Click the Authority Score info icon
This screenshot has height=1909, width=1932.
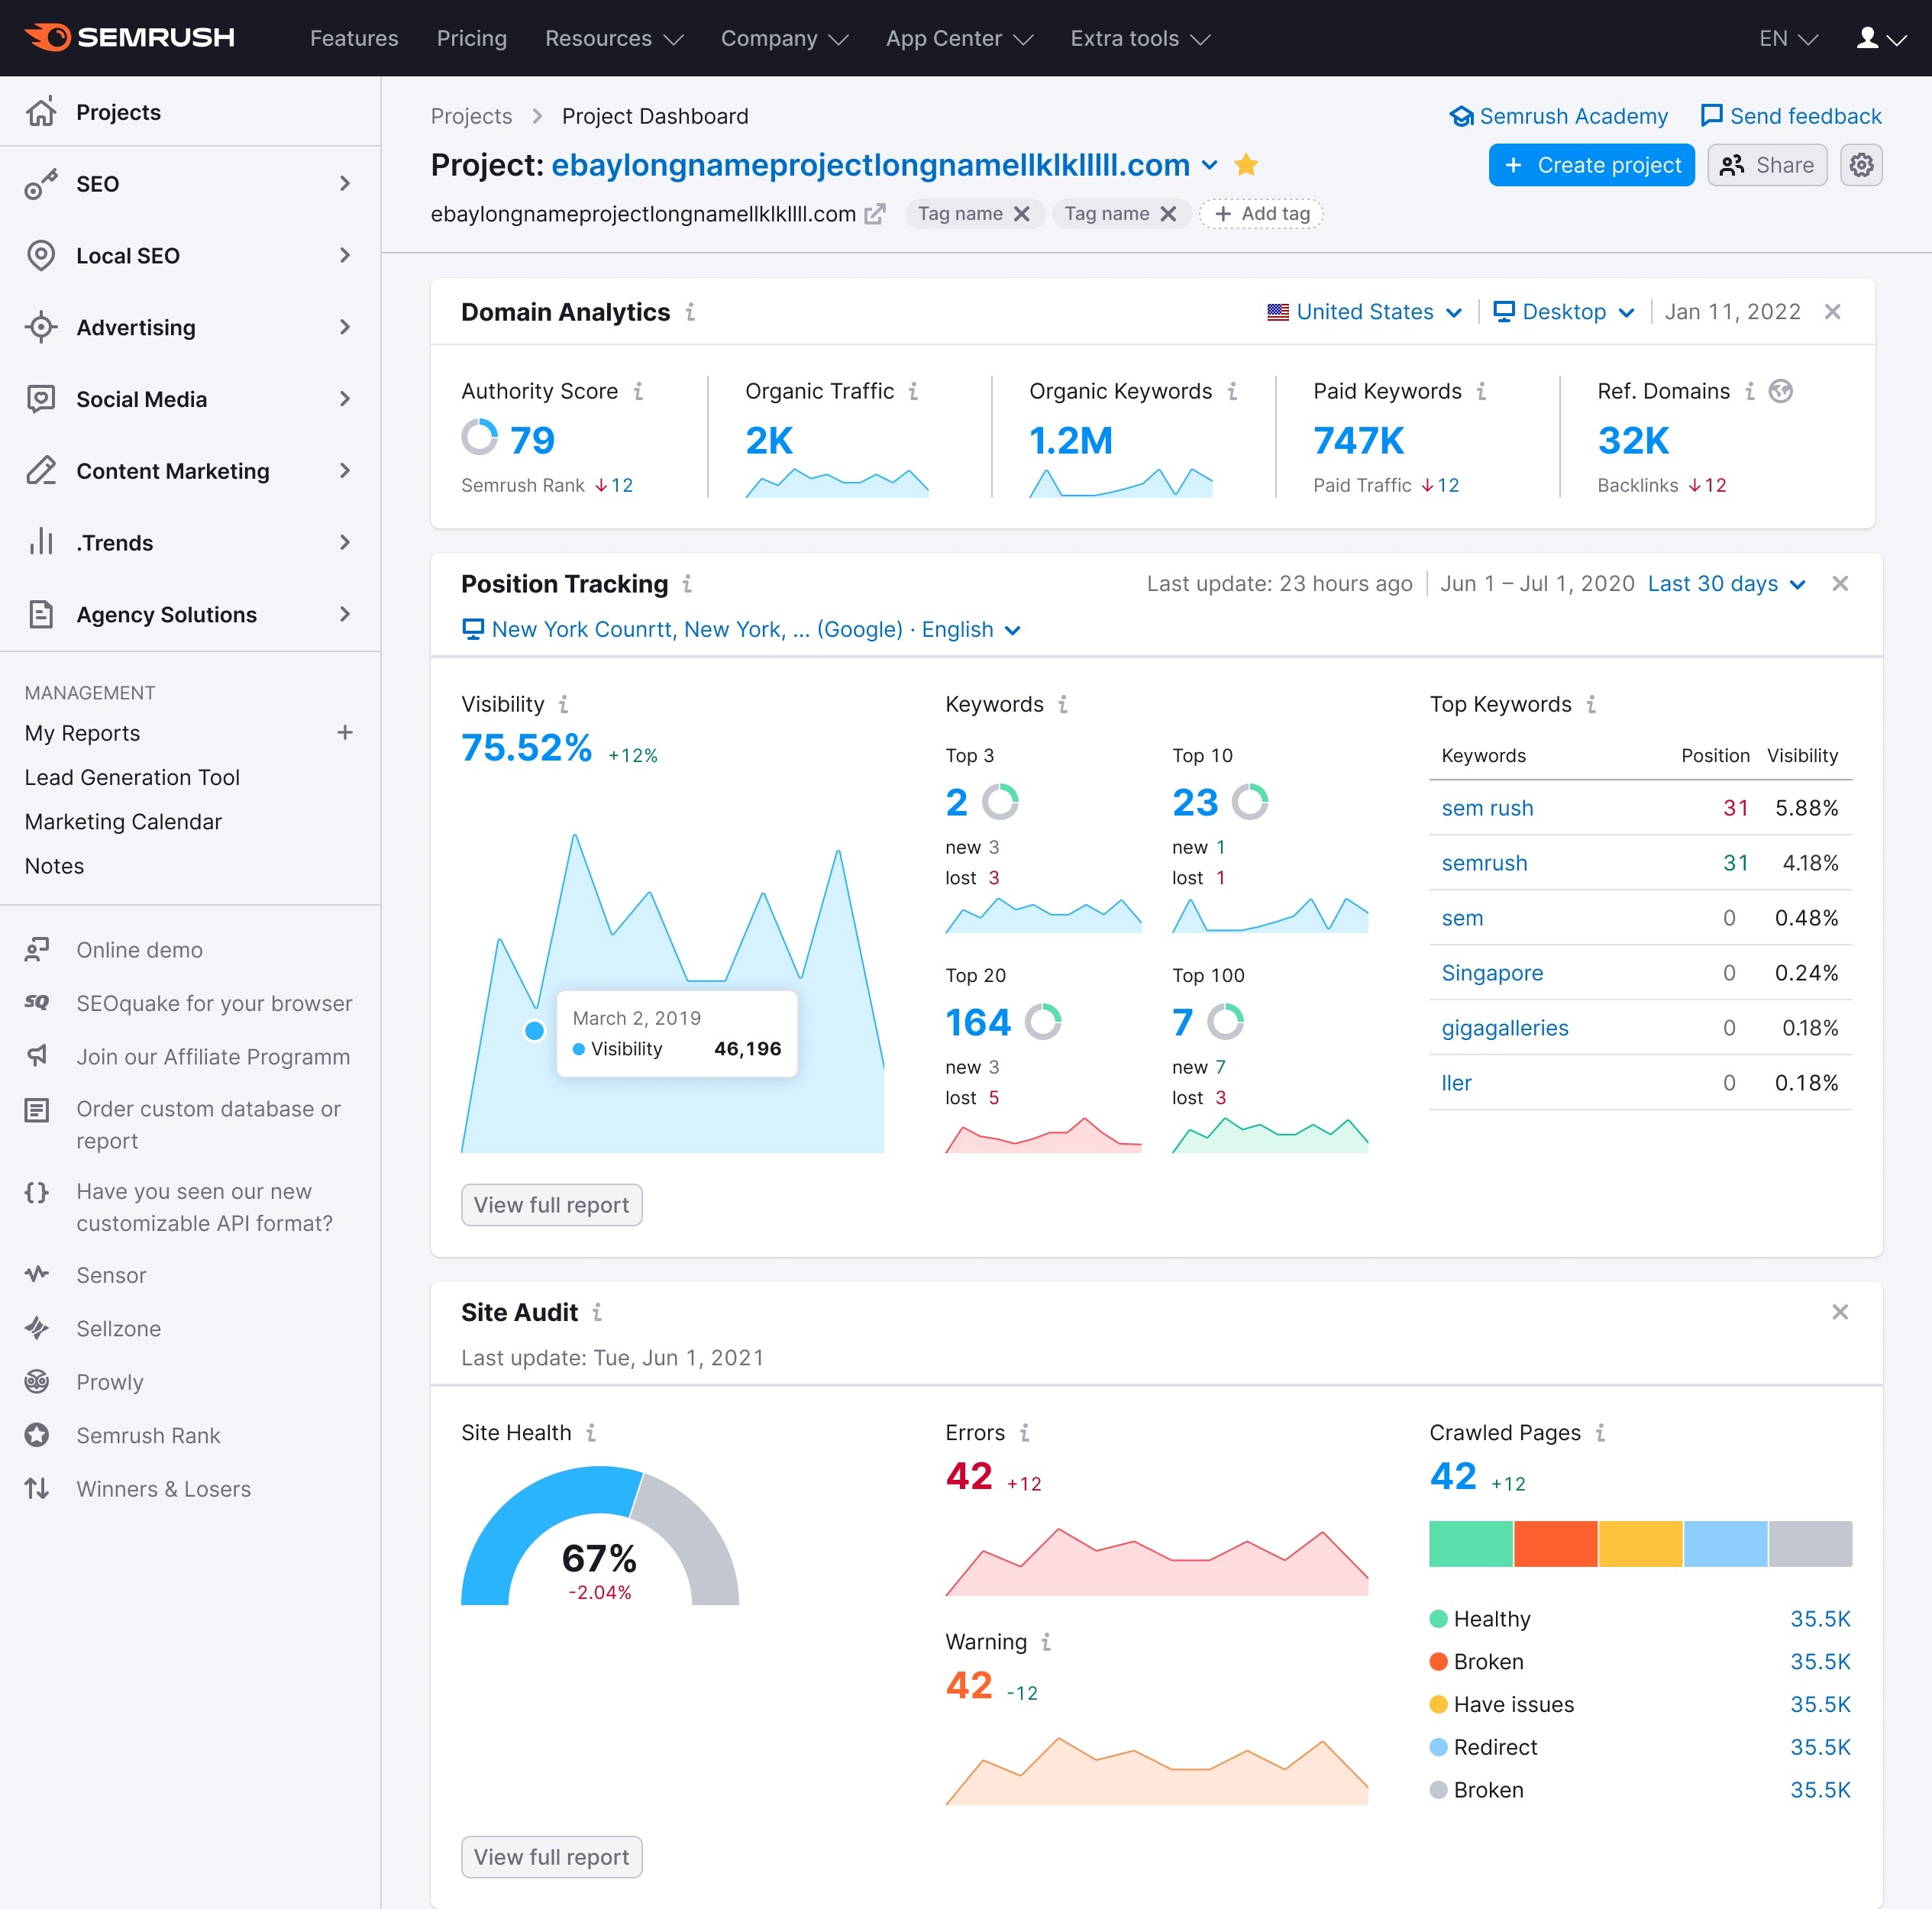point(638,391)
